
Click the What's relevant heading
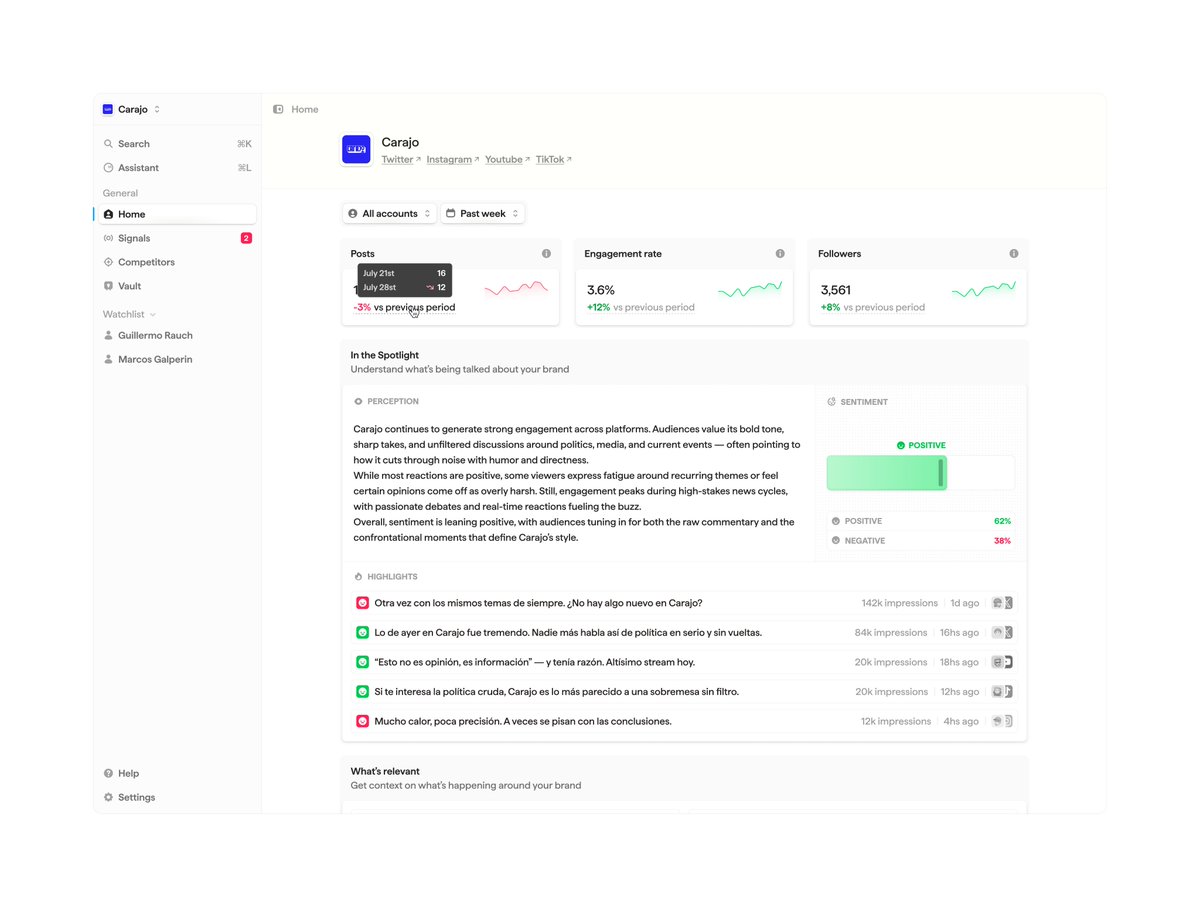(385, 772)
